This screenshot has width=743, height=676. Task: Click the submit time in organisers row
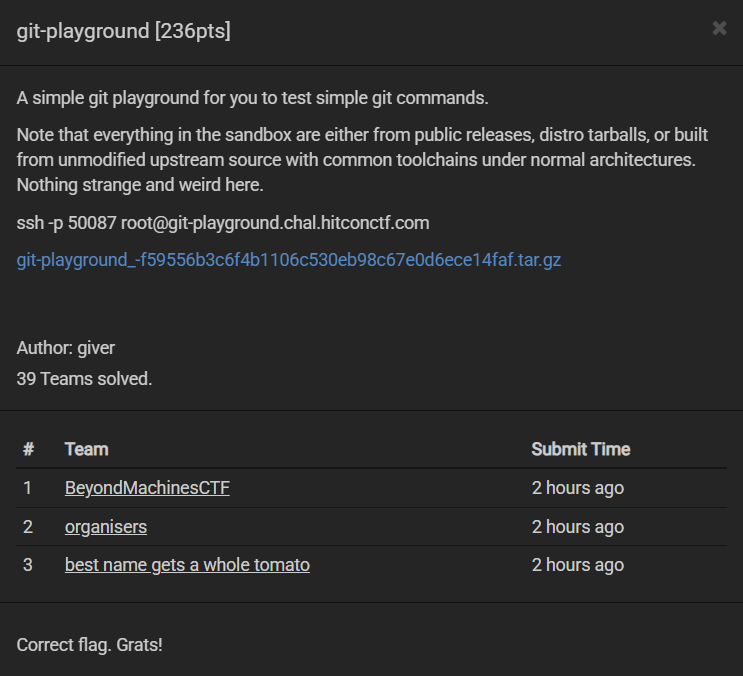pyautogui.click(x=577, y=527)
